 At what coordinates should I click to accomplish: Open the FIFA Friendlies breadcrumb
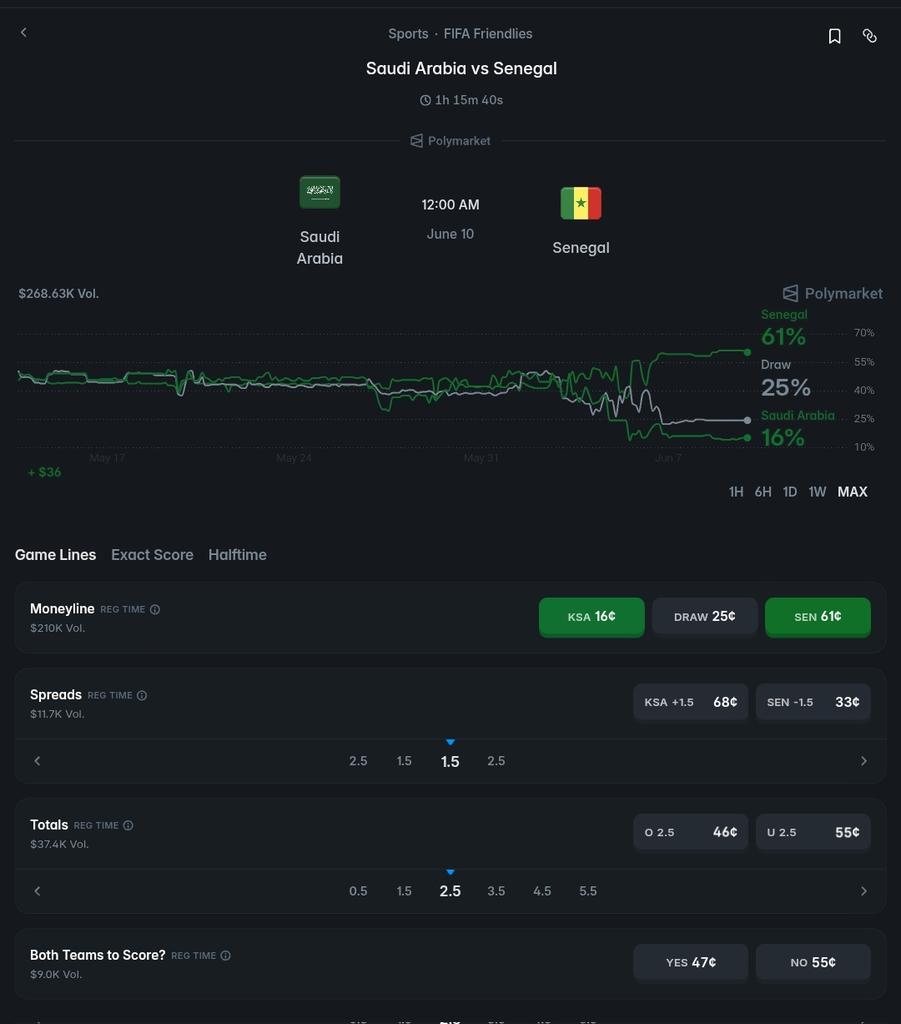488,34
